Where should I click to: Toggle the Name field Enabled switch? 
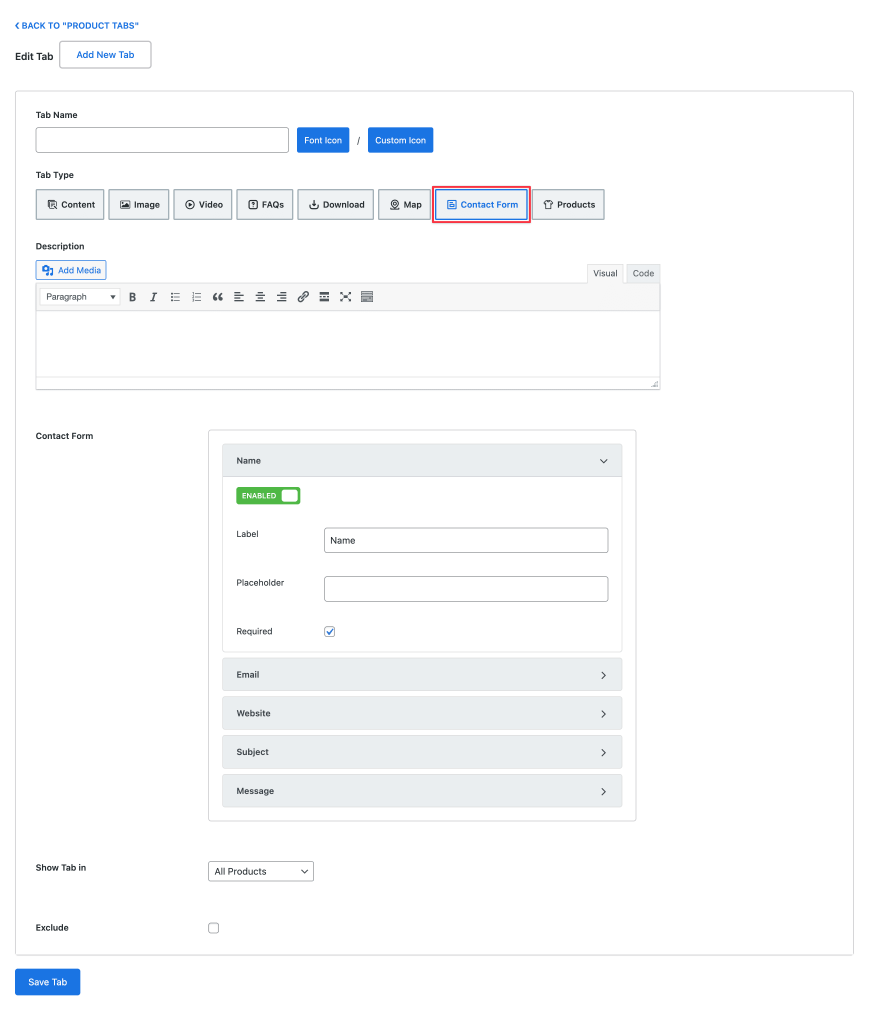(x=268, y=496)
